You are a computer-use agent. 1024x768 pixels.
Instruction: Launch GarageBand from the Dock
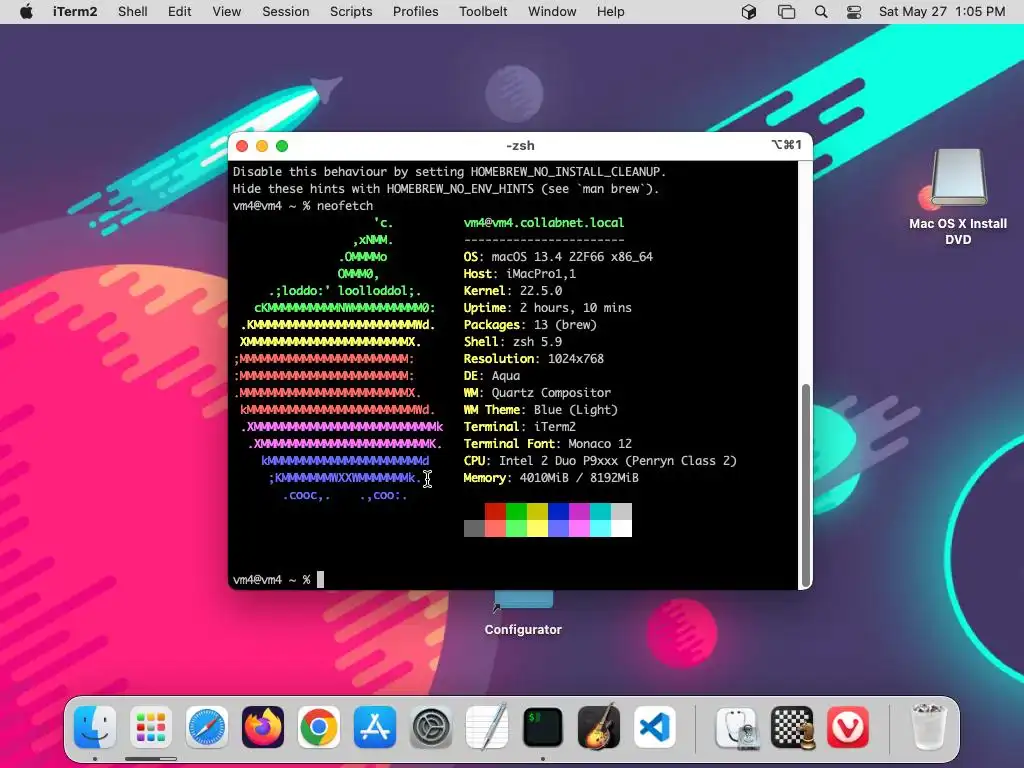pyautogui.click(x=599, y=727)
